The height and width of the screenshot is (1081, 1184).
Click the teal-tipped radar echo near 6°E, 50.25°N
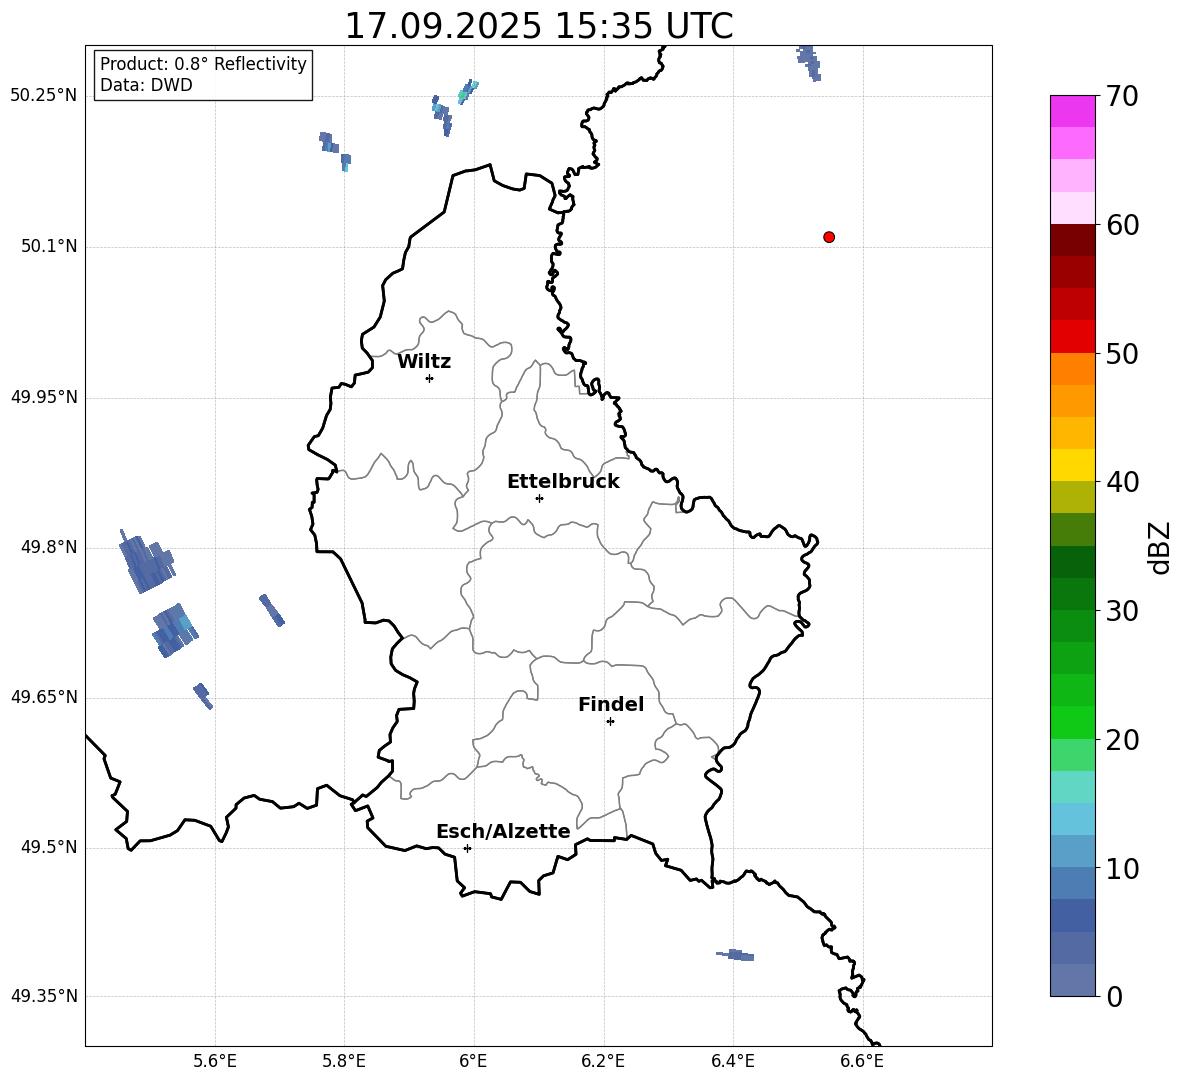pyautogui.click(x=467, y=91)
